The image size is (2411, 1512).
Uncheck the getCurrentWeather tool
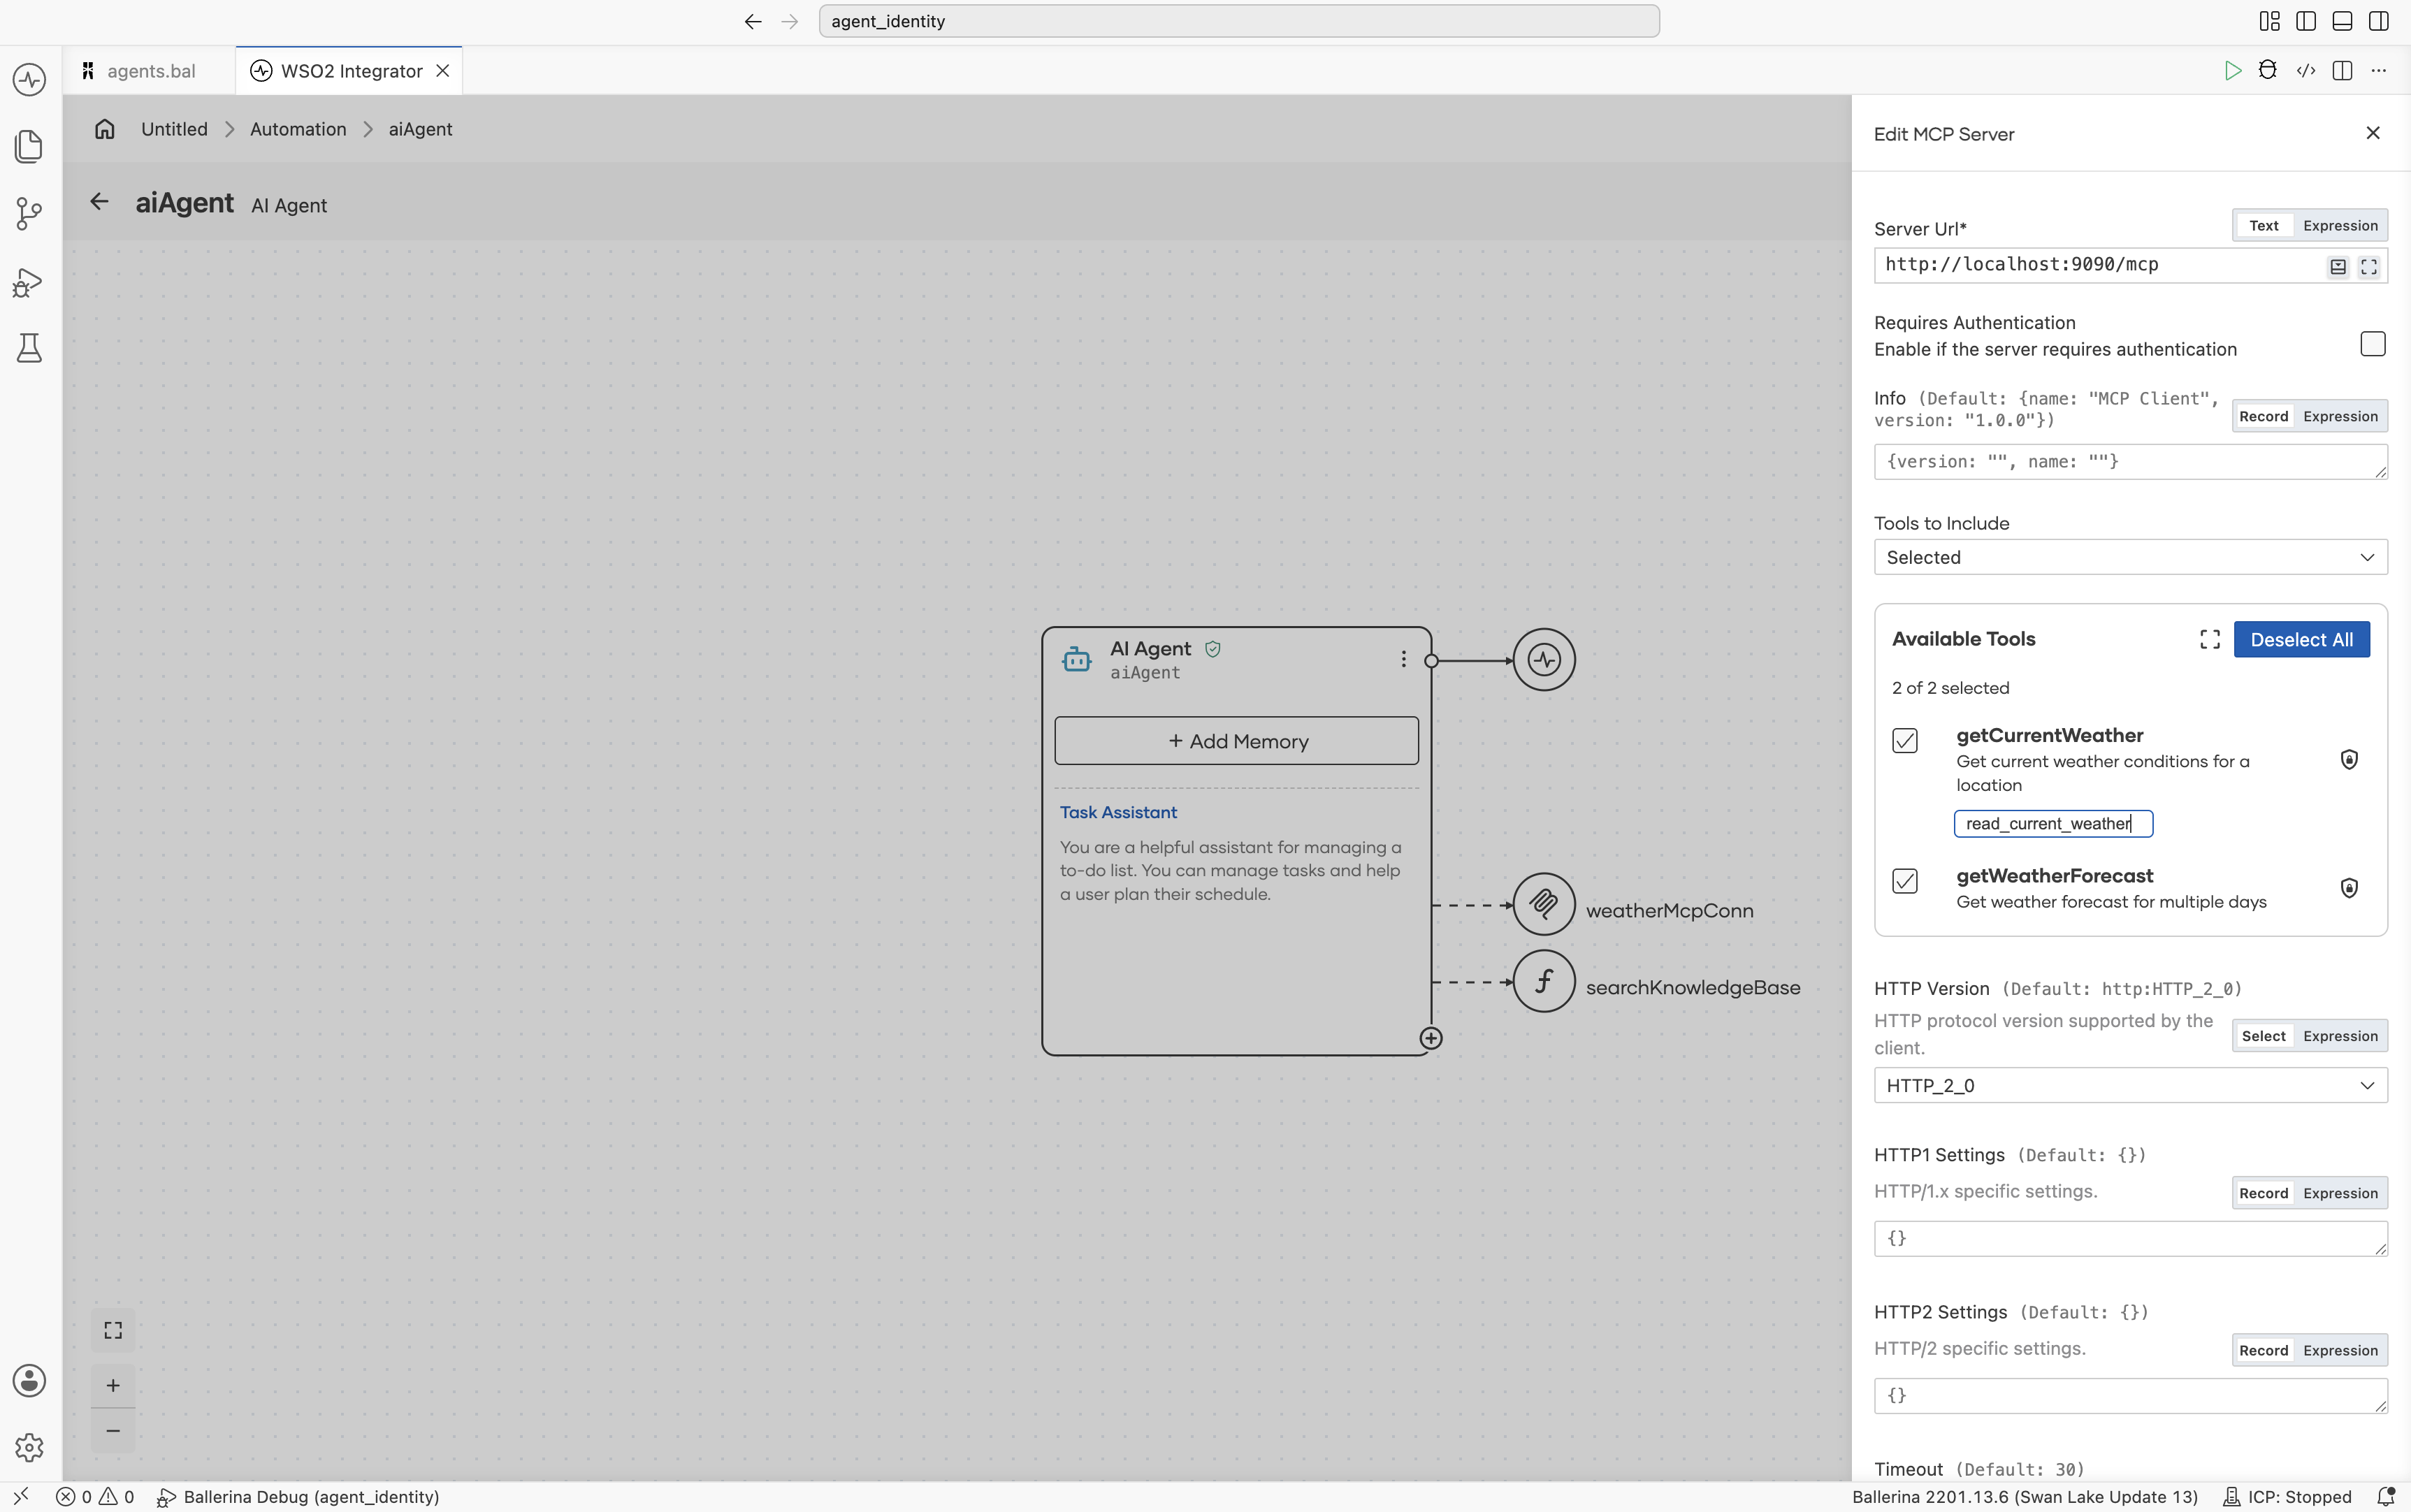click(x=1905, y=741)
